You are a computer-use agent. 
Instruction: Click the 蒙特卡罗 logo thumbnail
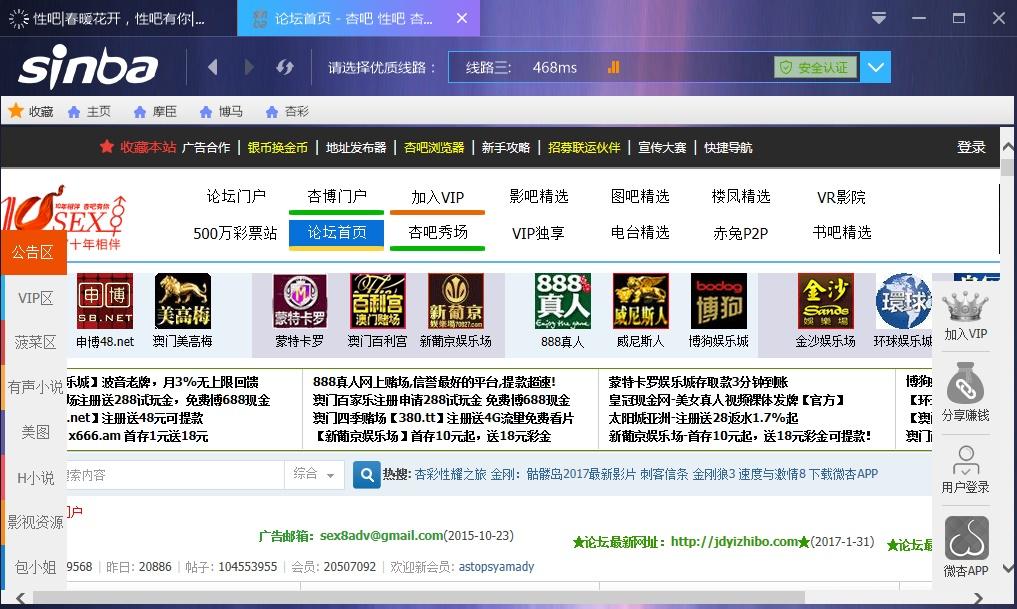[x=300, y=301]
